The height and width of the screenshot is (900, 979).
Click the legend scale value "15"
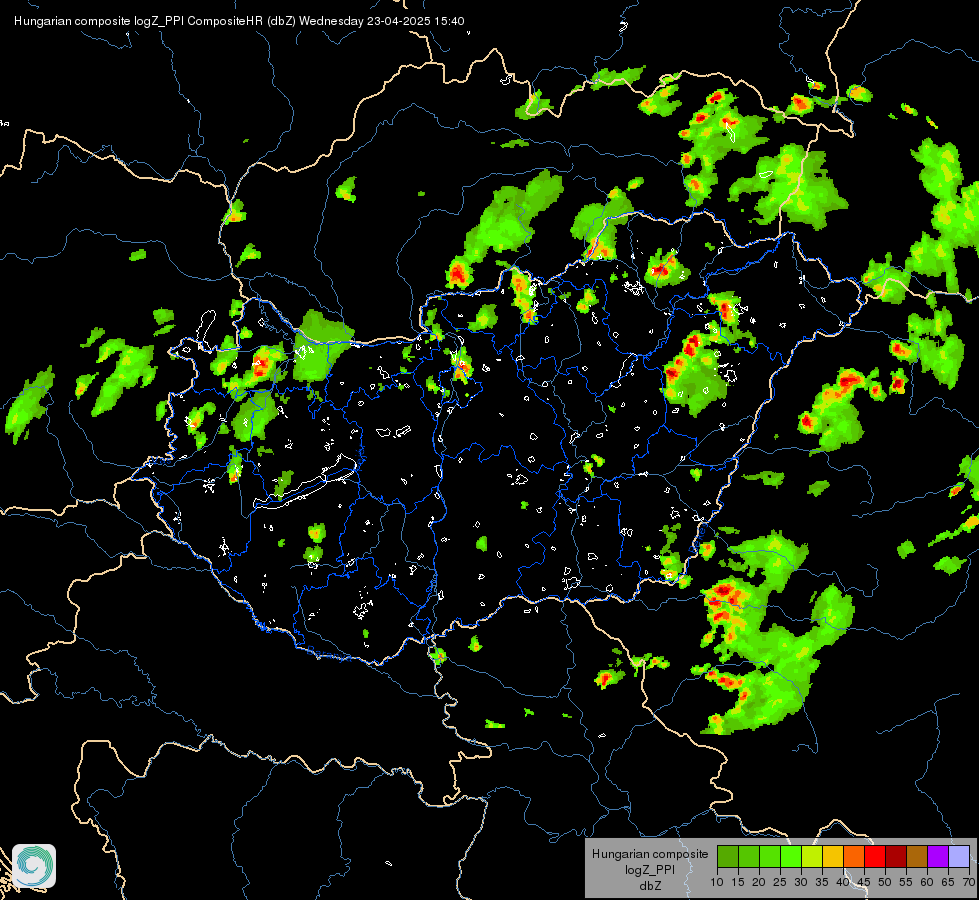(x=738, y=882)
